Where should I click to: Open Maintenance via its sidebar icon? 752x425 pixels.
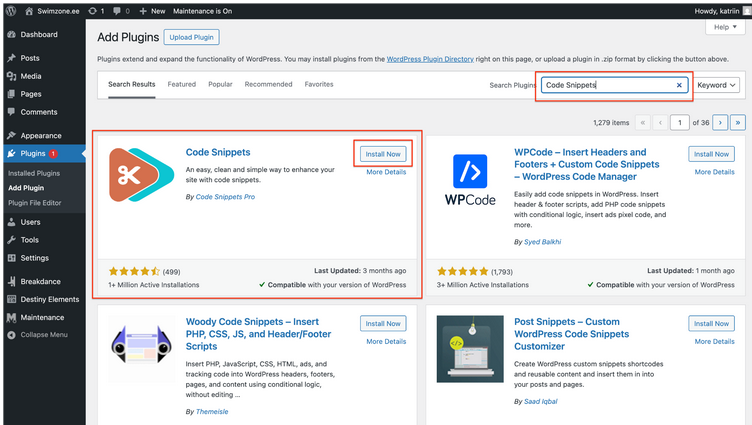click(12, 318)
